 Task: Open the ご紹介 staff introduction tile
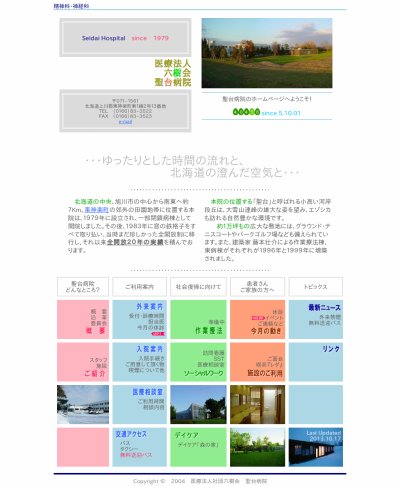(83, 362)
